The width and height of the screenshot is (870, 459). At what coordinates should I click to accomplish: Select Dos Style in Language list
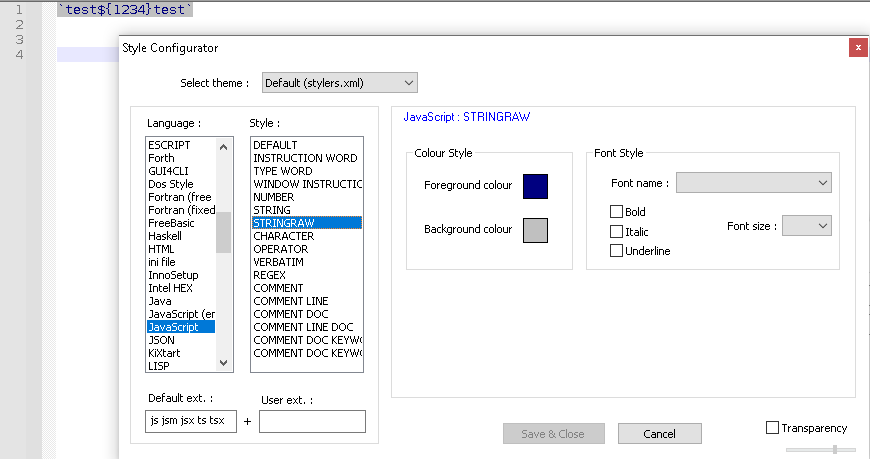point(181,184)
